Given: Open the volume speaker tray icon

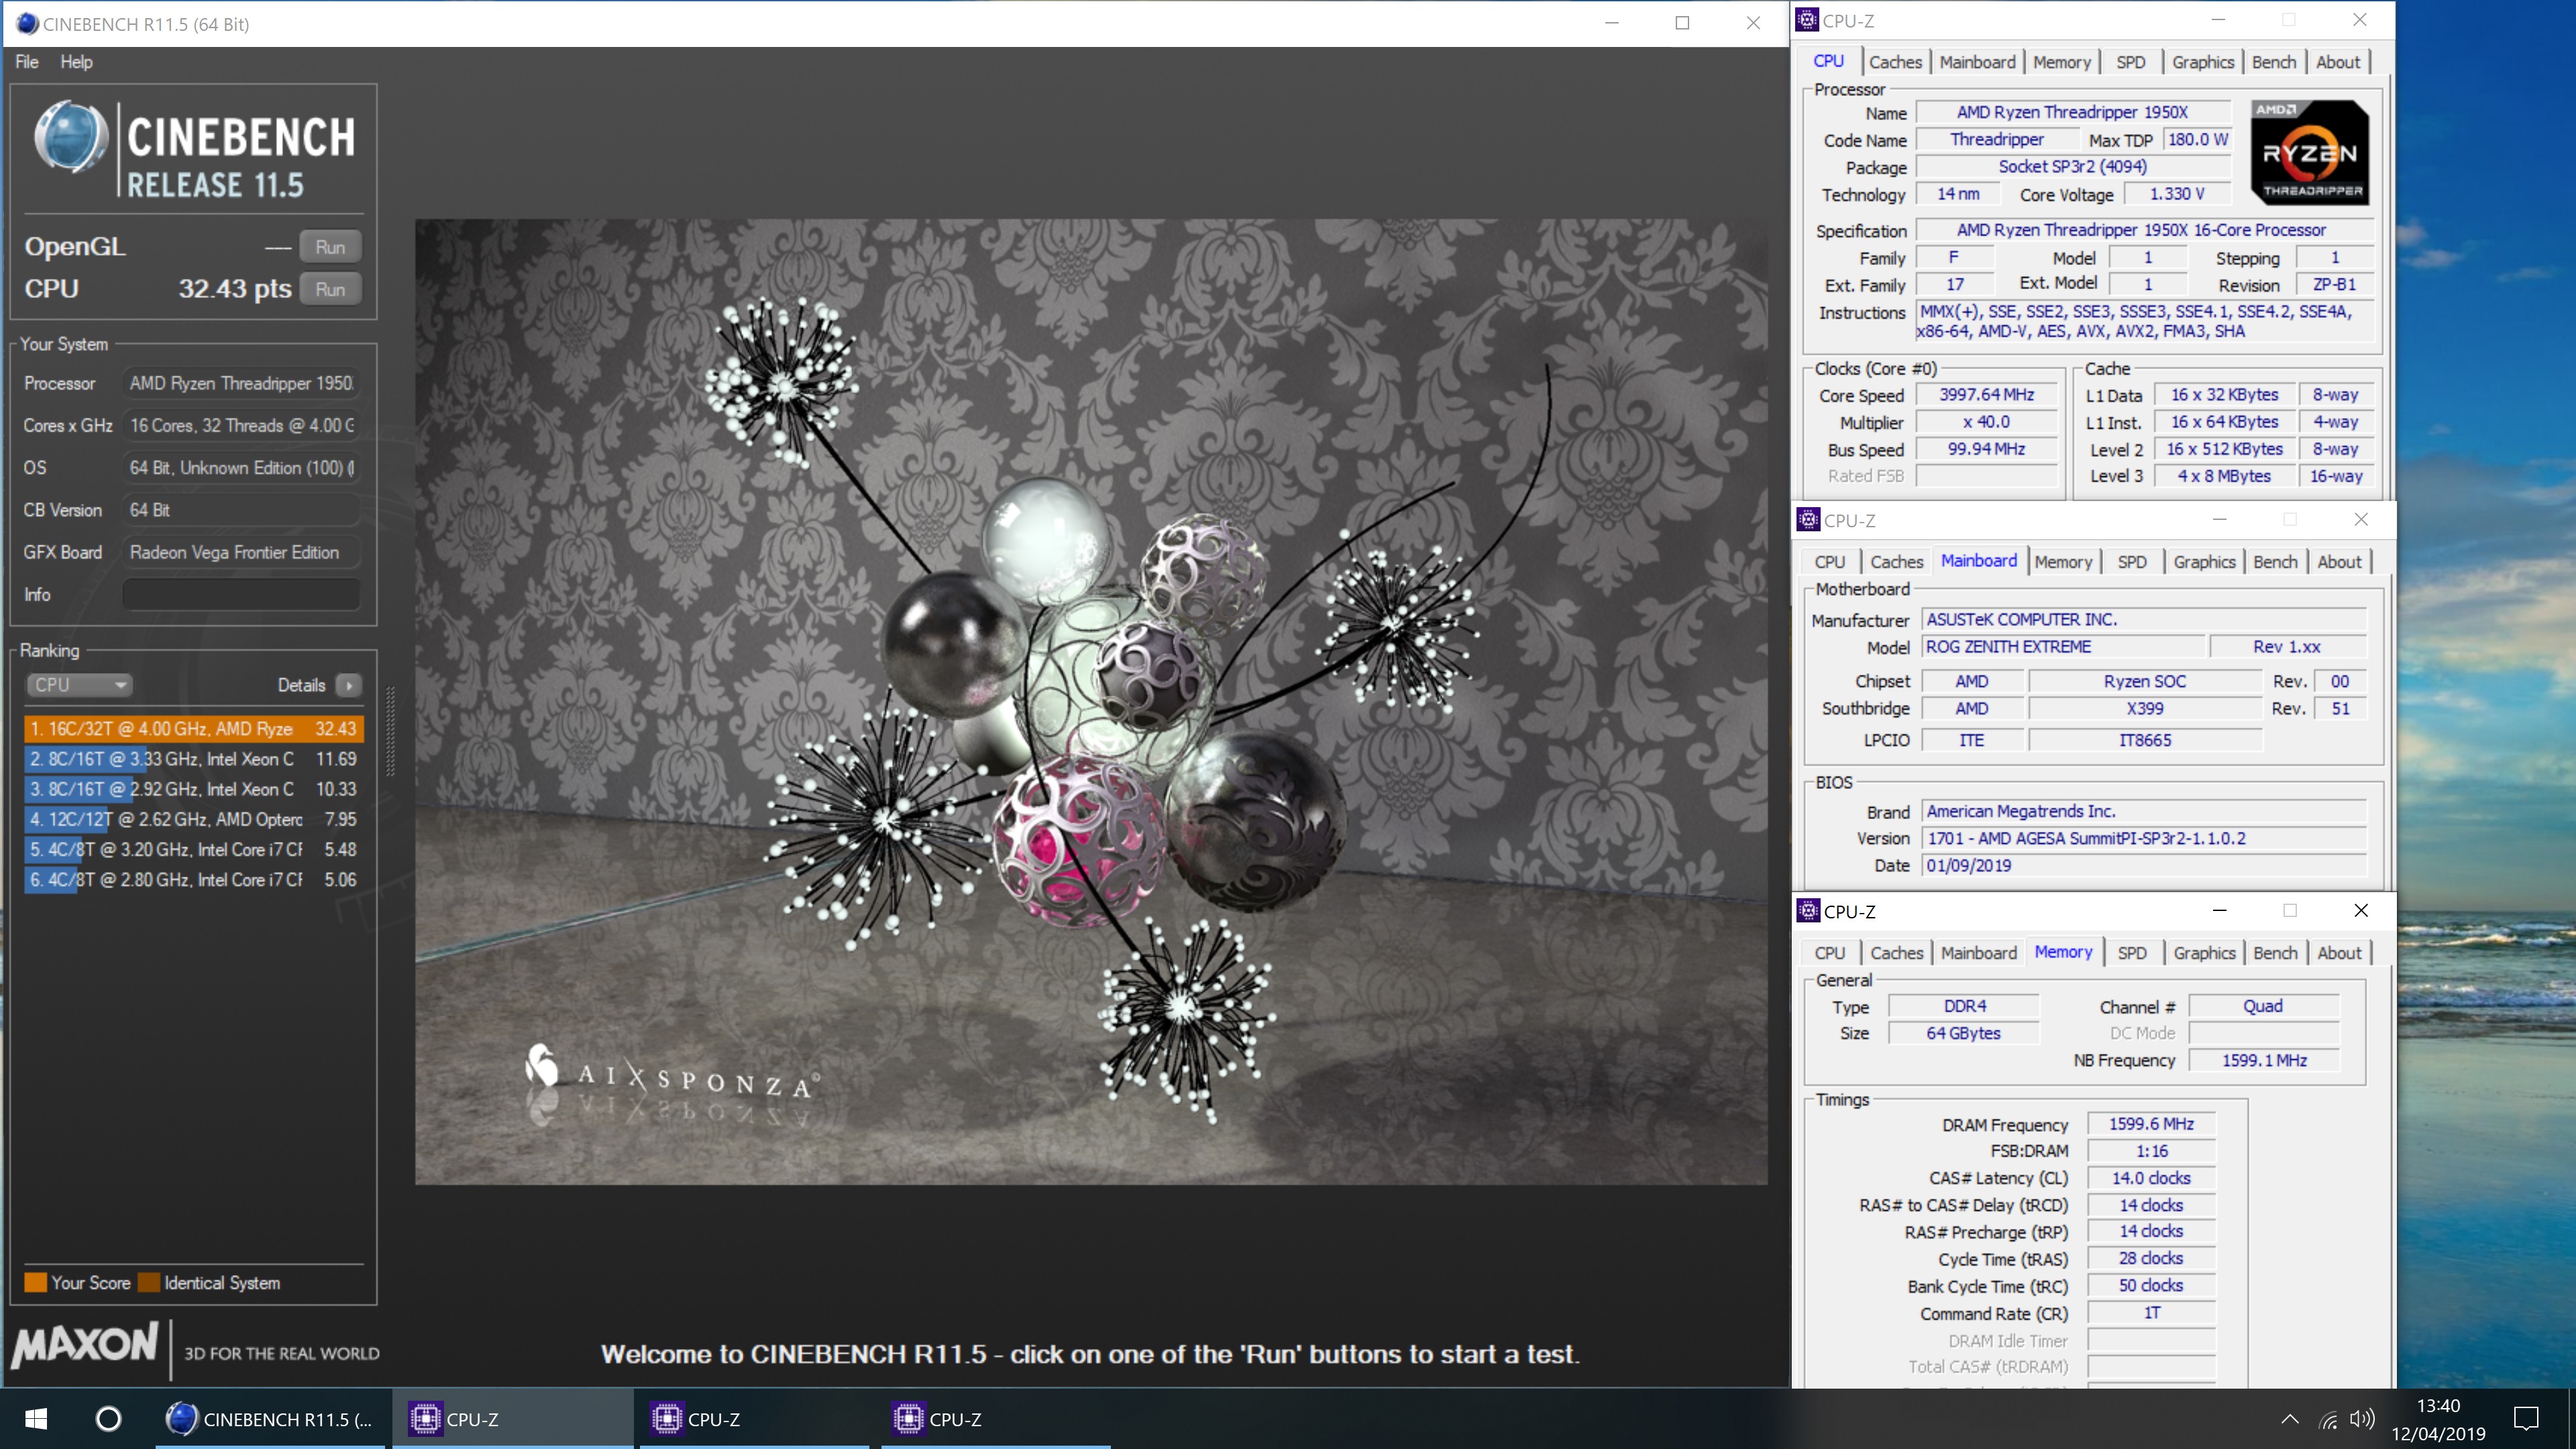Looking at the screenshot, I should [x=2362, y=1419].
